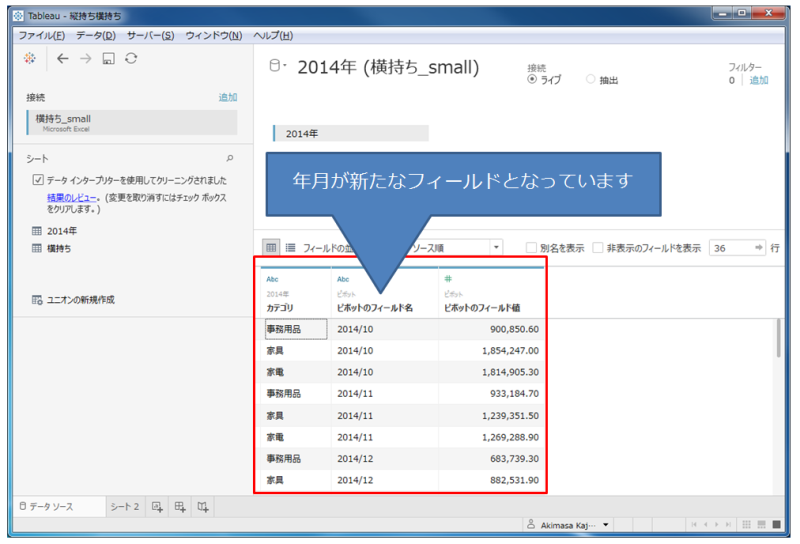800x544 pixels.
Task: Open the data source cylinder icon menu
Action: pos(277,66)
